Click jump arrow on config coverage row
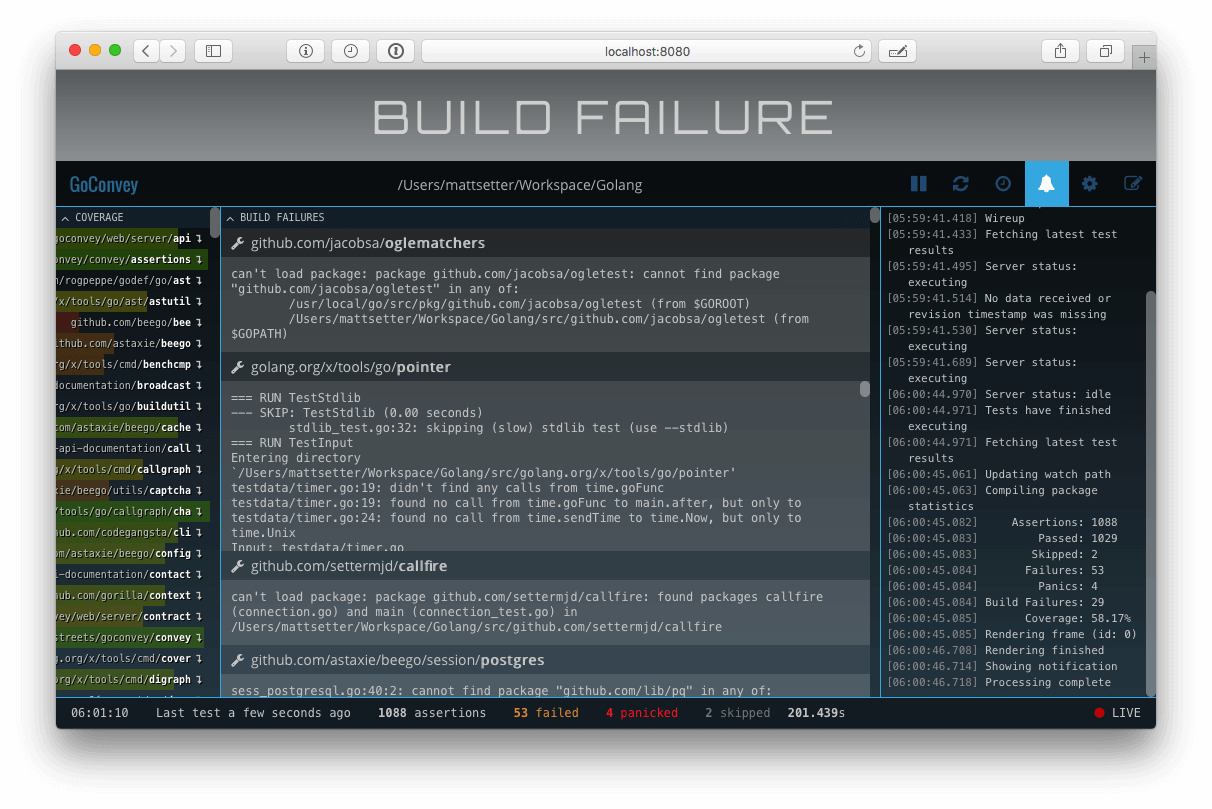The image size is (1212, 809). tap(200, 553)
